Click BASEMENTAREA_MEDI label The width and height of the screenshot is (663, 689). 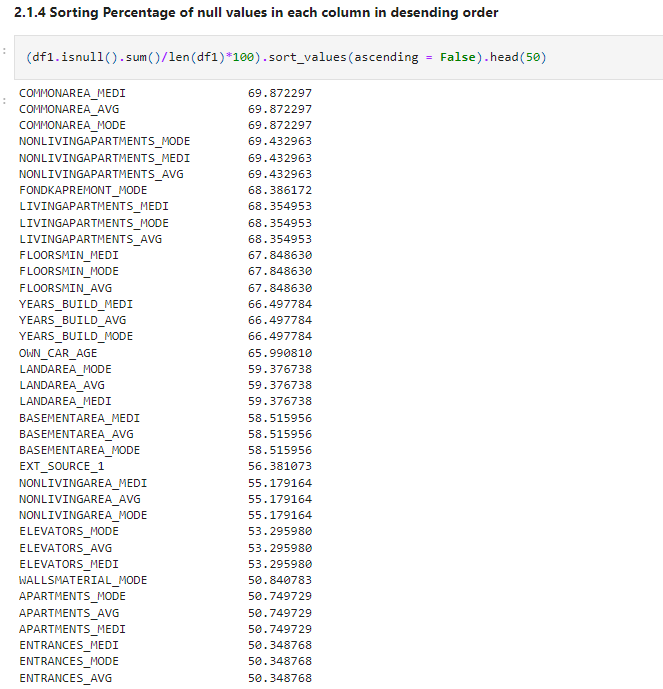click(x=80, y=418)
